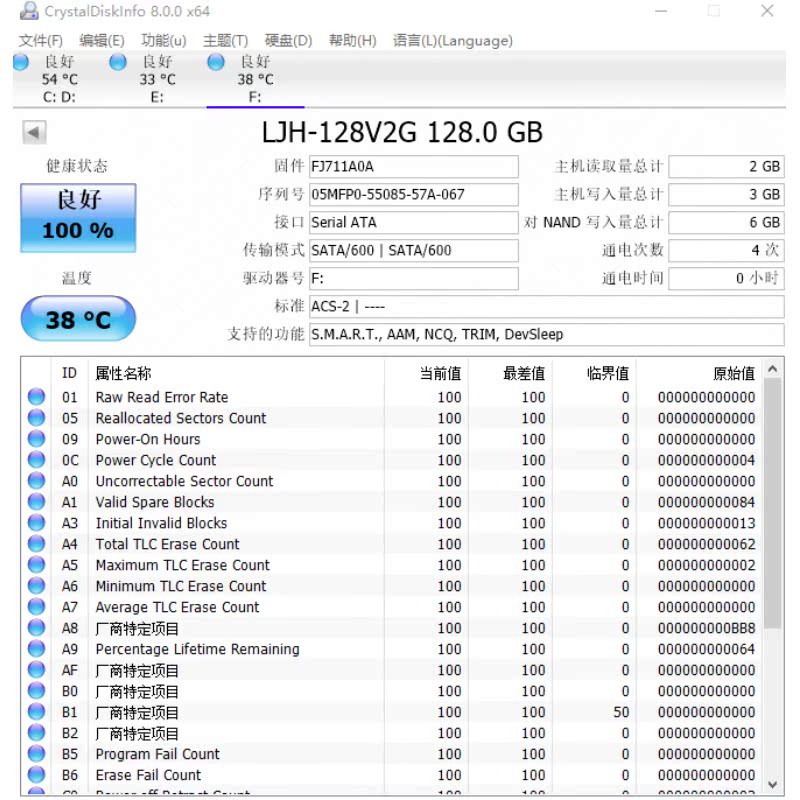This screenshot has height=800, width=800.
Task: Select the F: disk tab at 38 °C
Action: point(256,79)
